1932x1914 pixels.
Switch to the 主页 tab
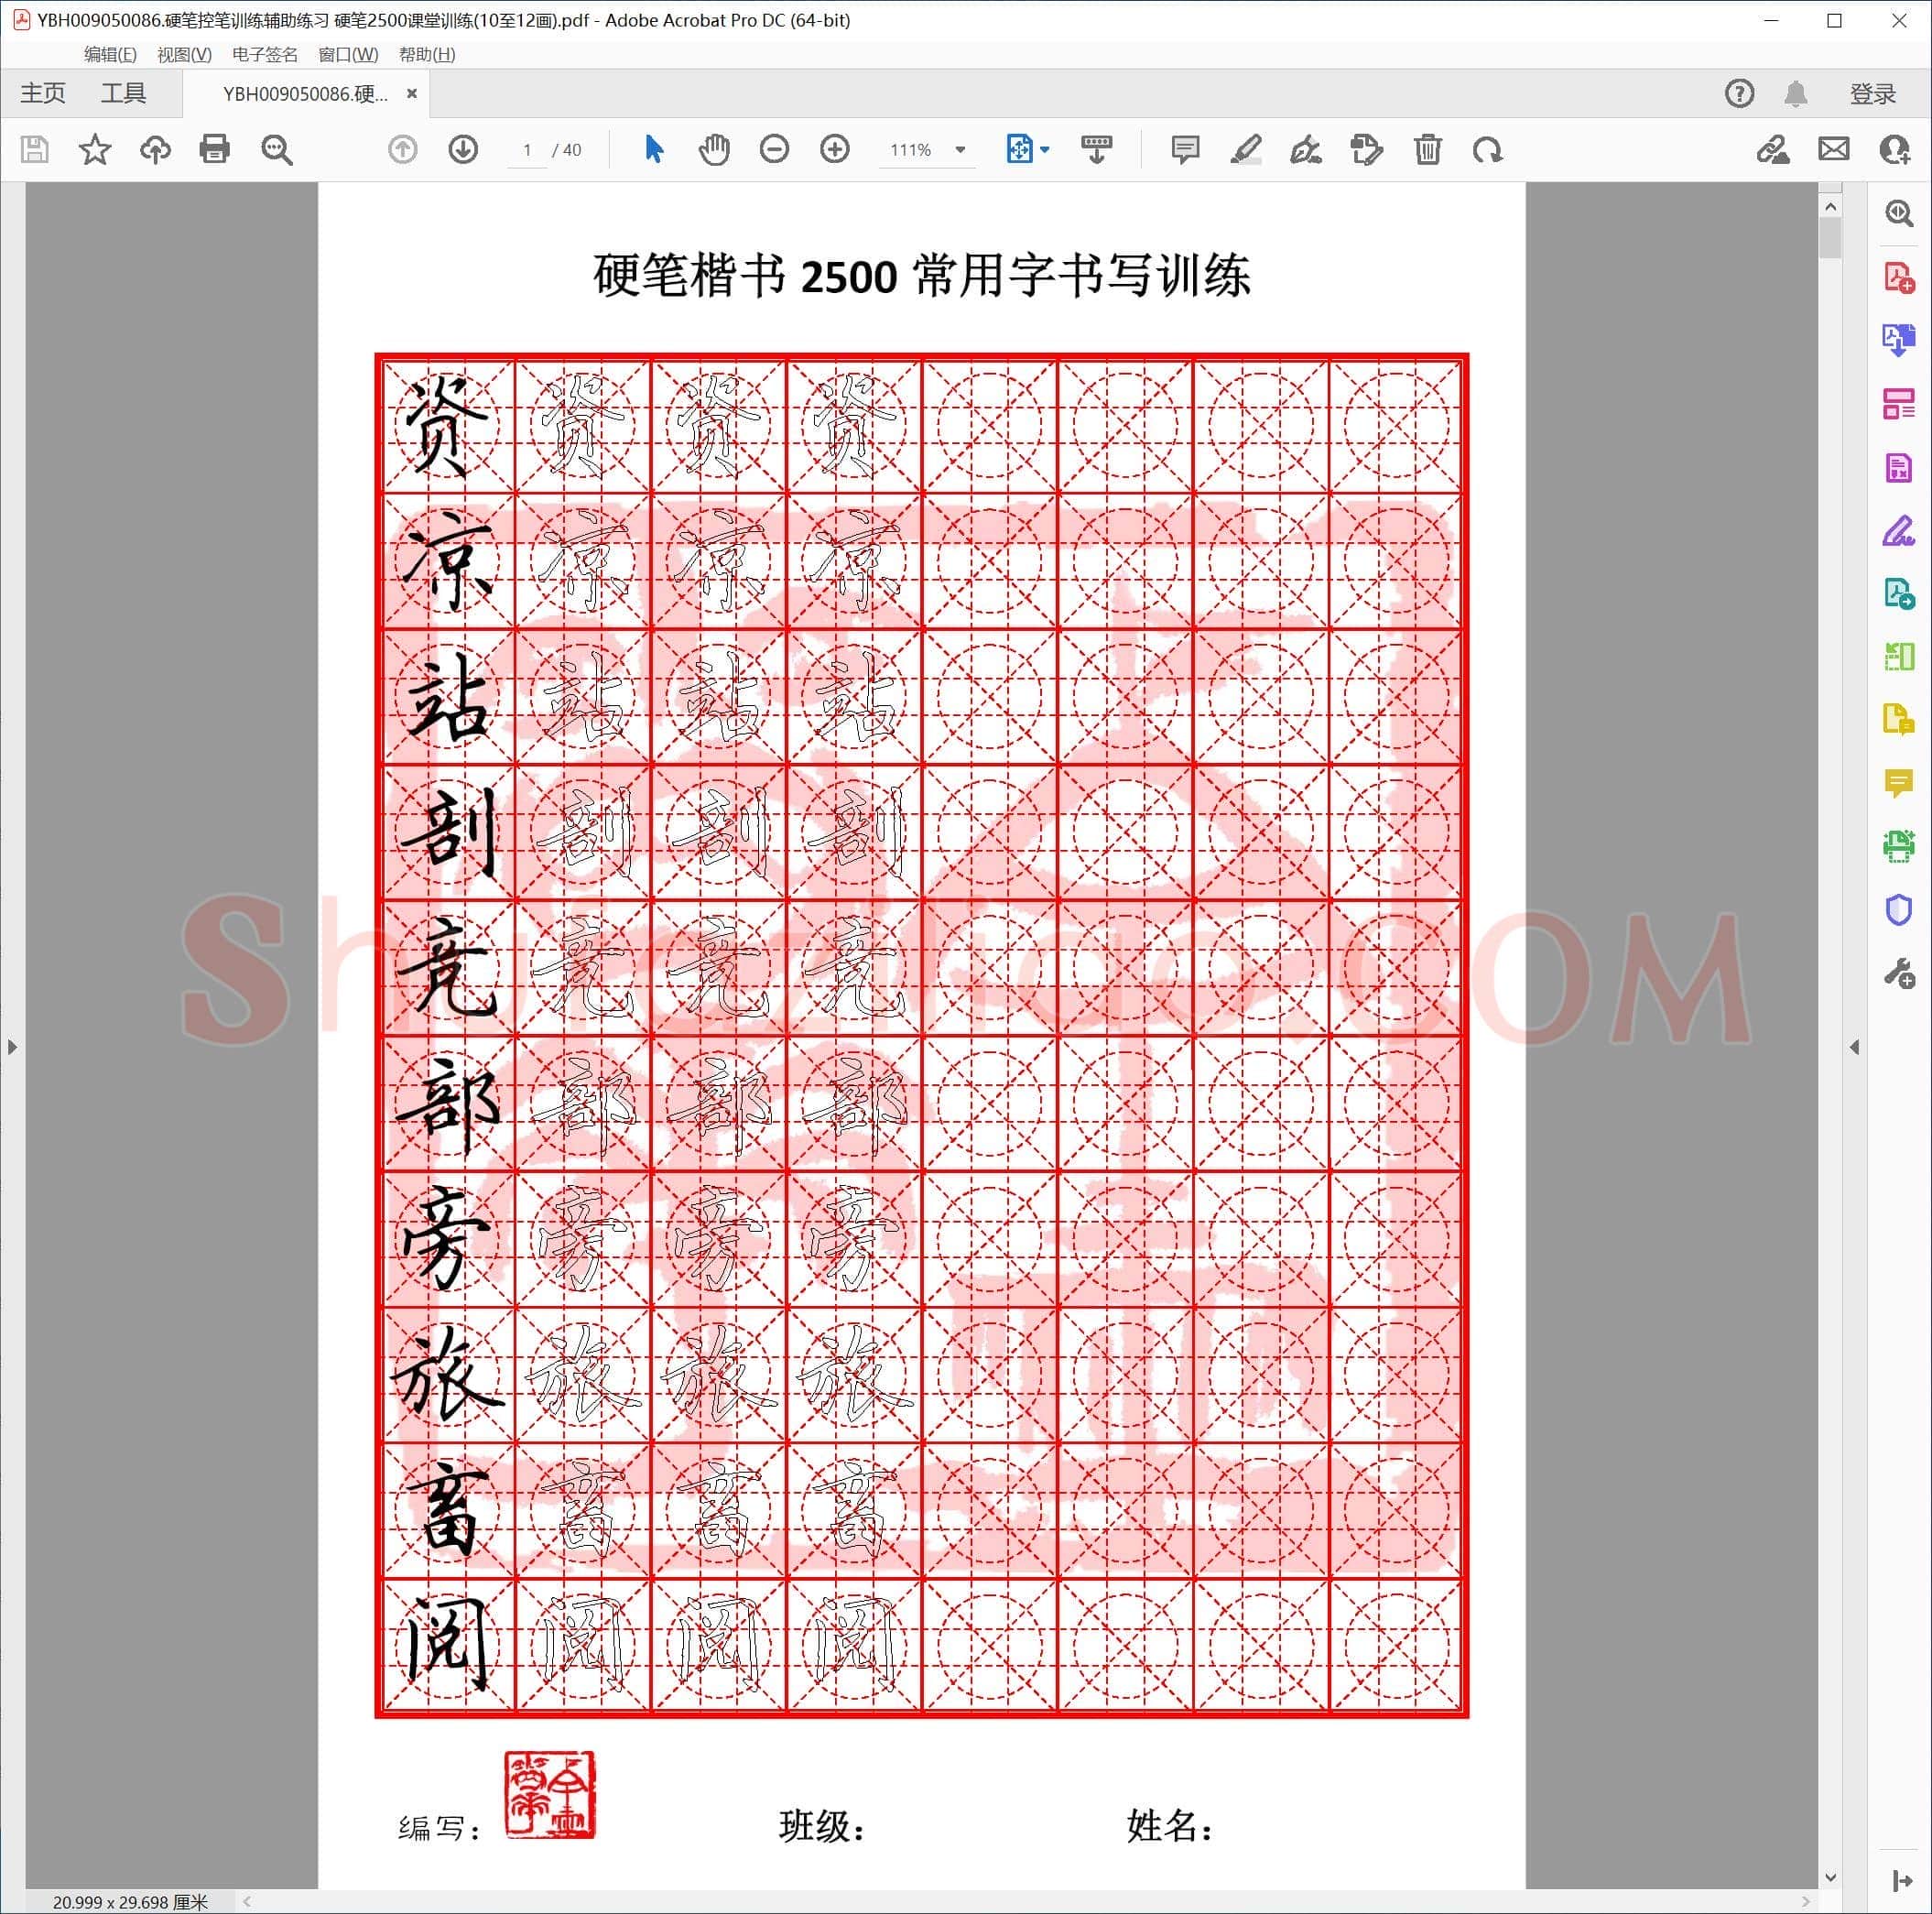tap(43, 94)
